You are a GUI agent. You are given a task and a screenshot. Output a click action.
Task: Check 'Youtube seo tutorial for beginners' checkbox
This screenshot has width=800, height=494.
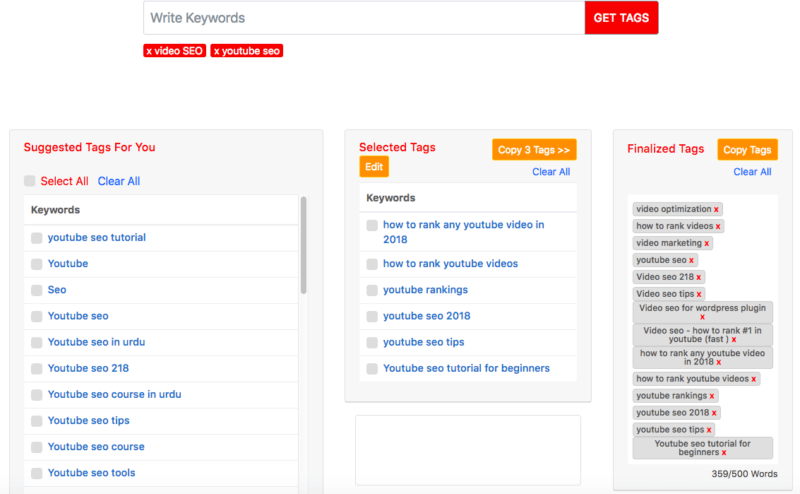click(372, 368)
